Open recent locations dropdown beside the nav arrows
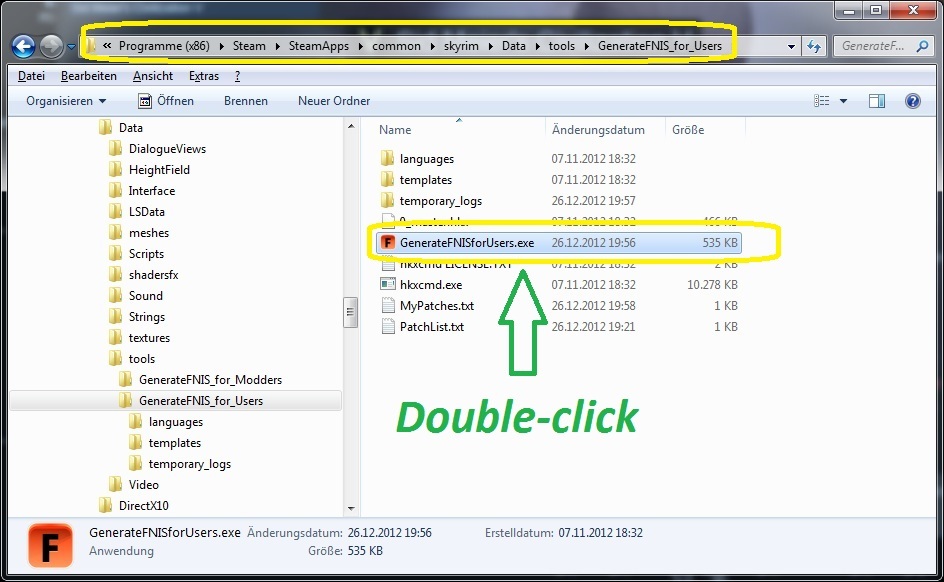The image size is (944, 582). [x=72, y=46]
